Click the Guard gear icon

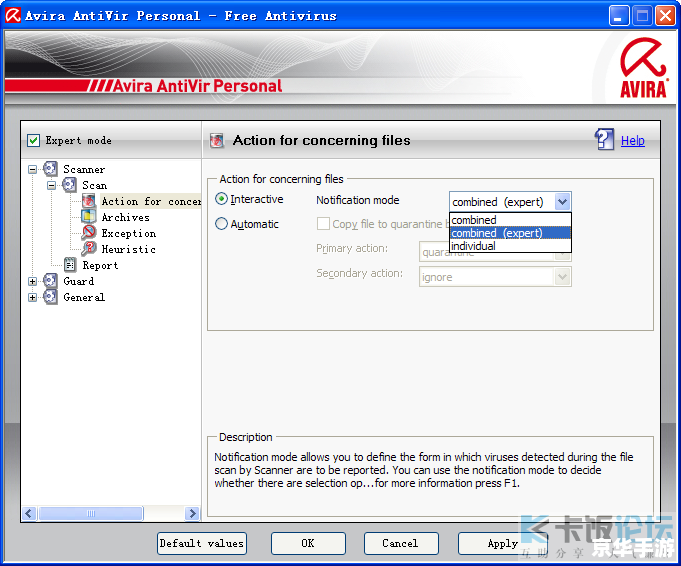tap(50, 281)
